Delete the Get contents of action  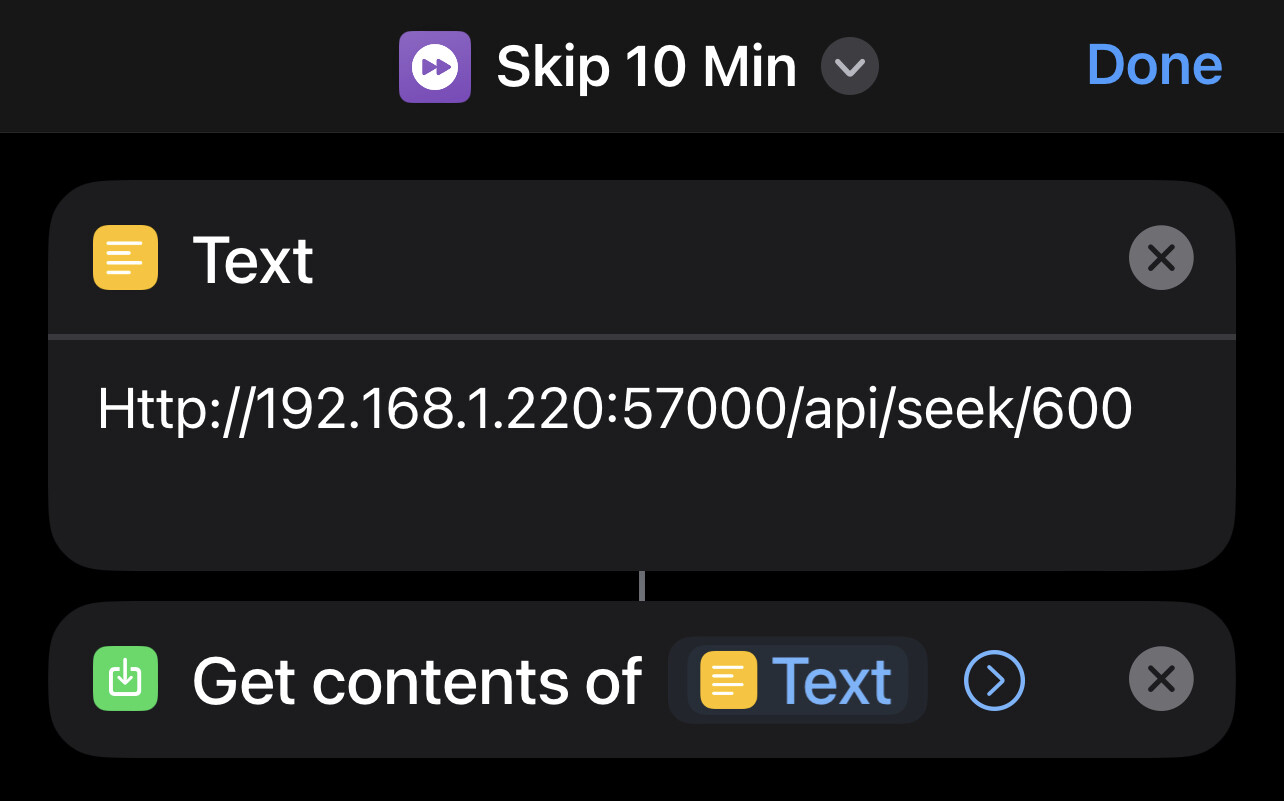point(1160,680)
